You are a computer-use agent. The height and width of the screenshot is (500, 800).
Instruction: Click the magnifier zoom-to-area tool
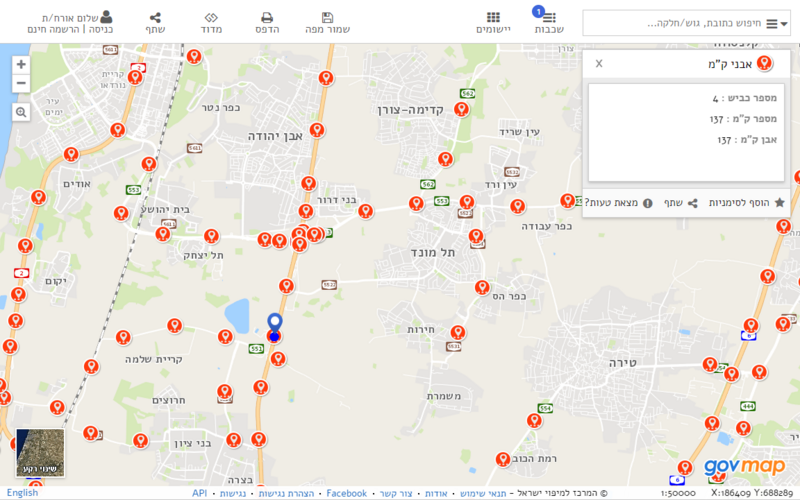[x=21, y=112]
